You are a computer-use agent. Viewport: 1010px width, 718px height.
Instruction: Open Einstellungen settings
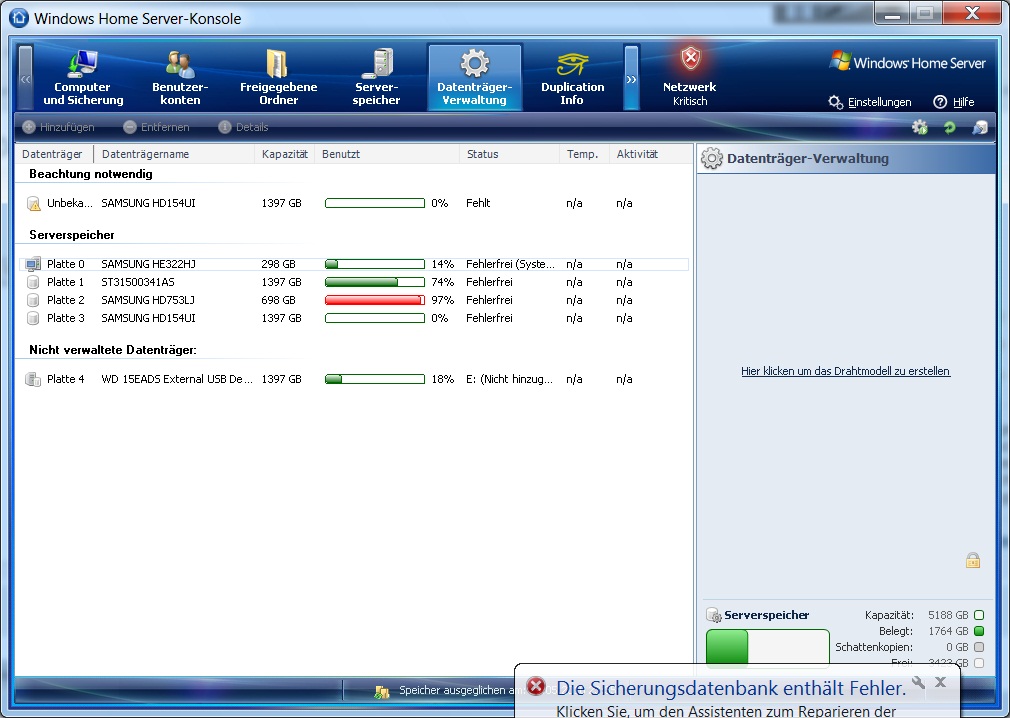(x=870, y=102)
